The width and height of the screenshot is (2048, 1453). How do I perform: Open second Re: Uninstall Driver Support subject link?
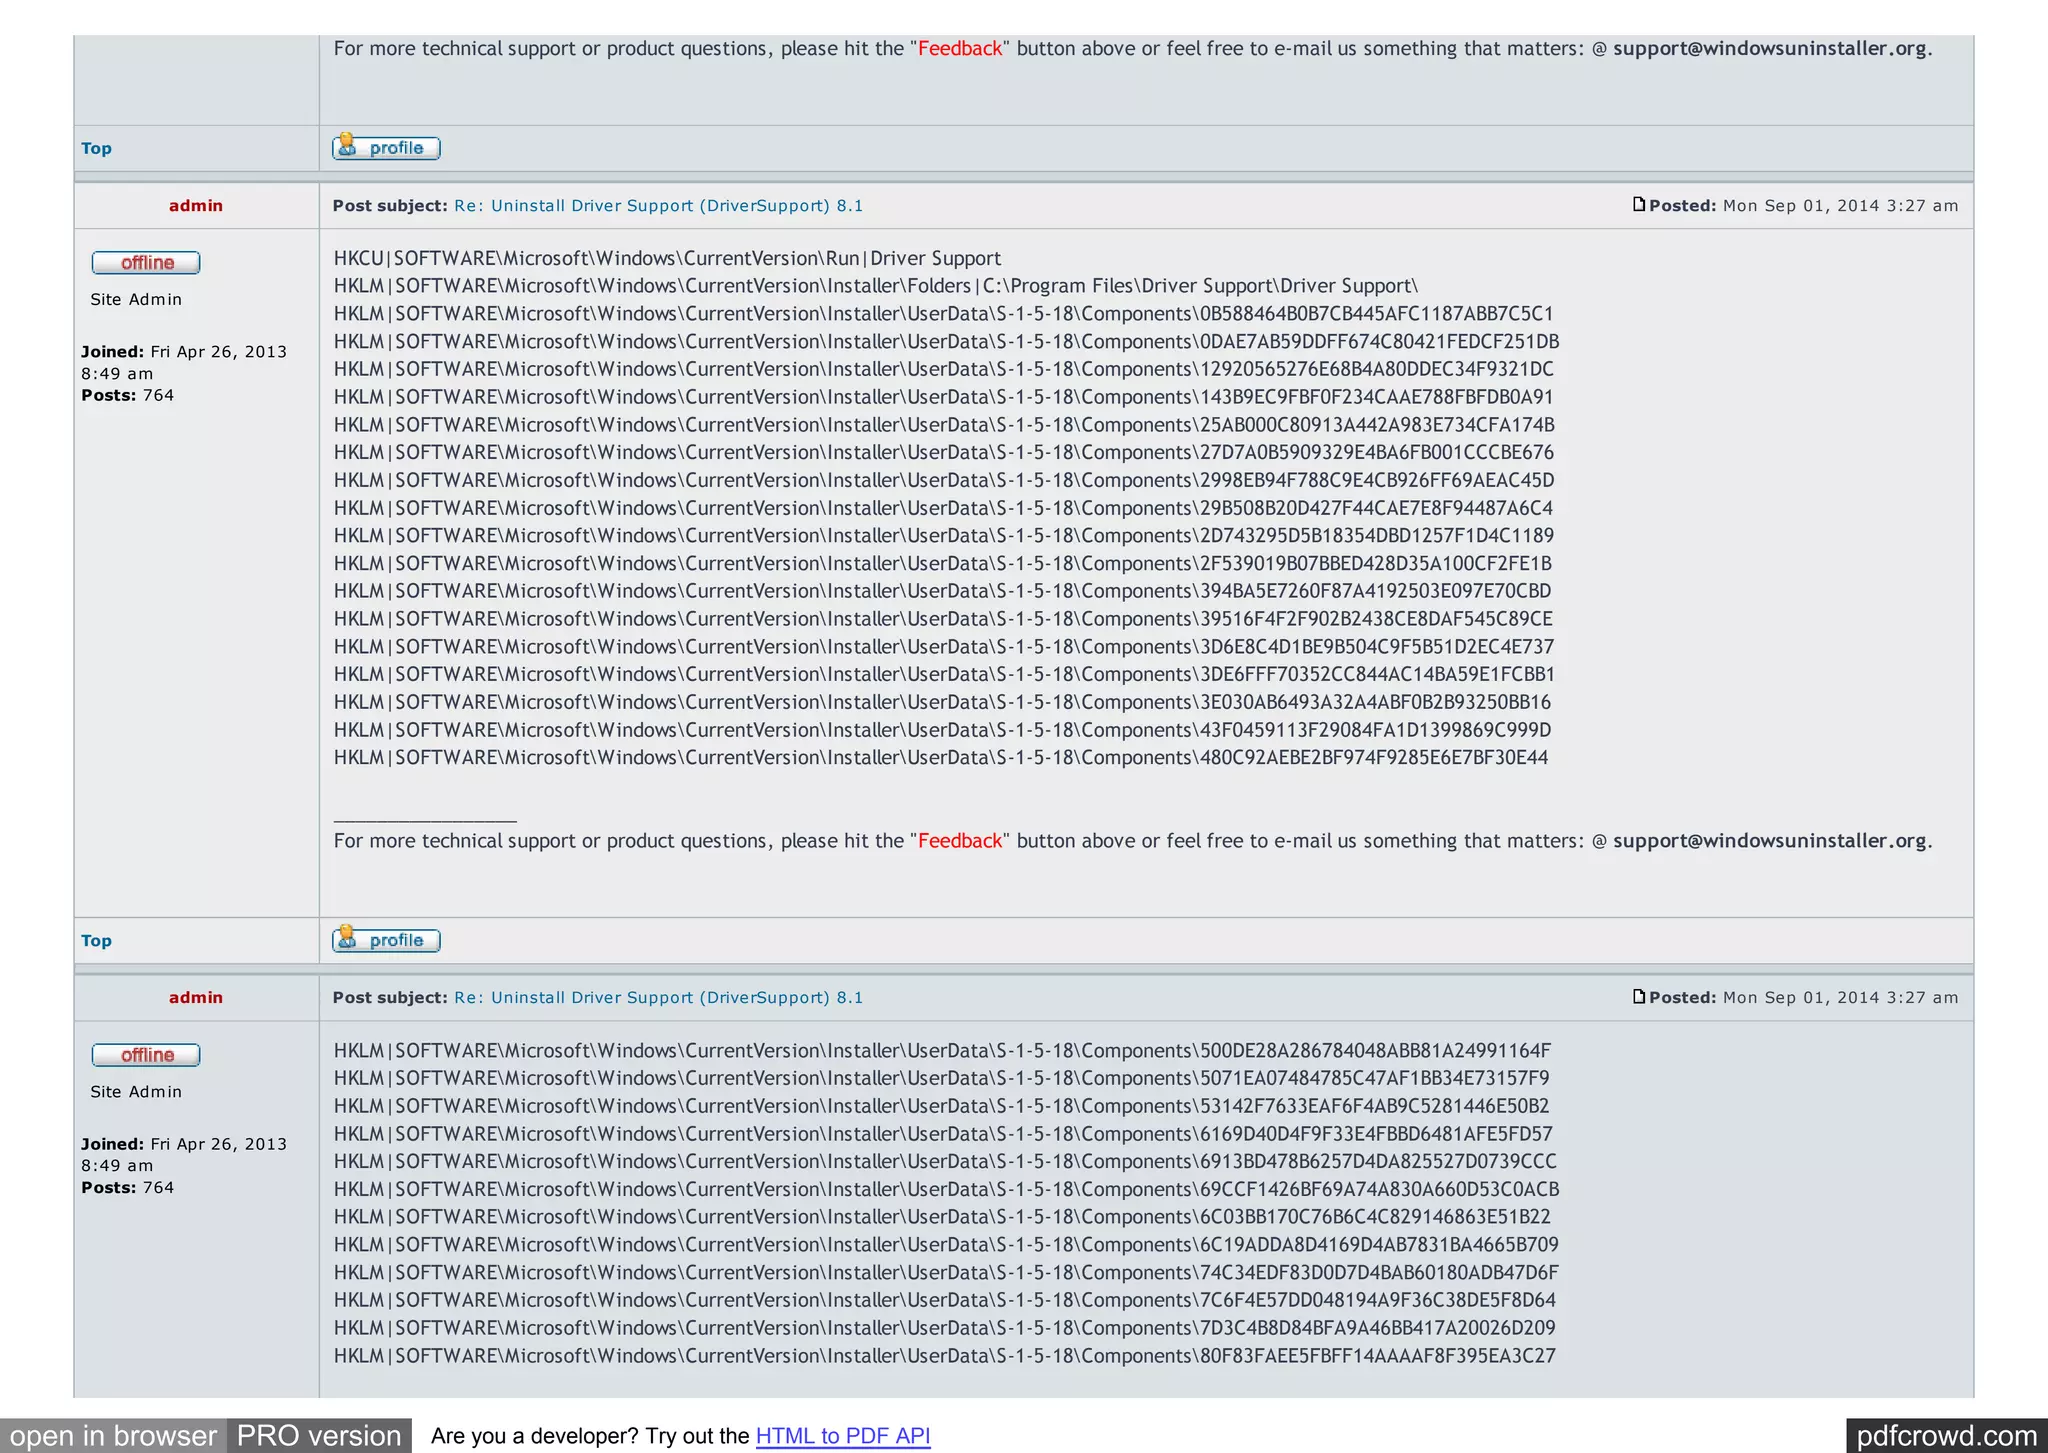pyautogui.click(x=658, y=997)
